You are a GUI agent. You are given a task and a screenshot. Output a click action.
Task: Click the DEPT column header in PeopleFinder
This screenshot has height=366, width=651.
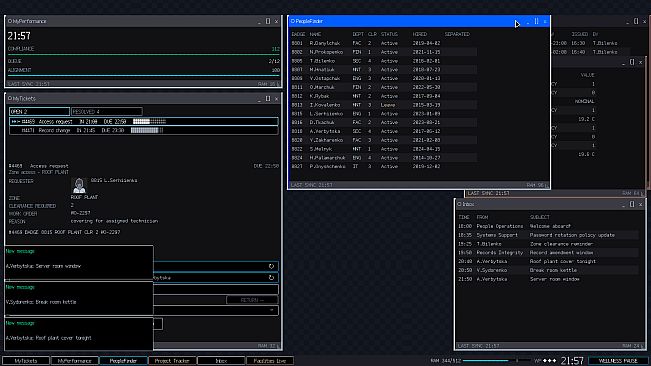click(x=357, y=34)
